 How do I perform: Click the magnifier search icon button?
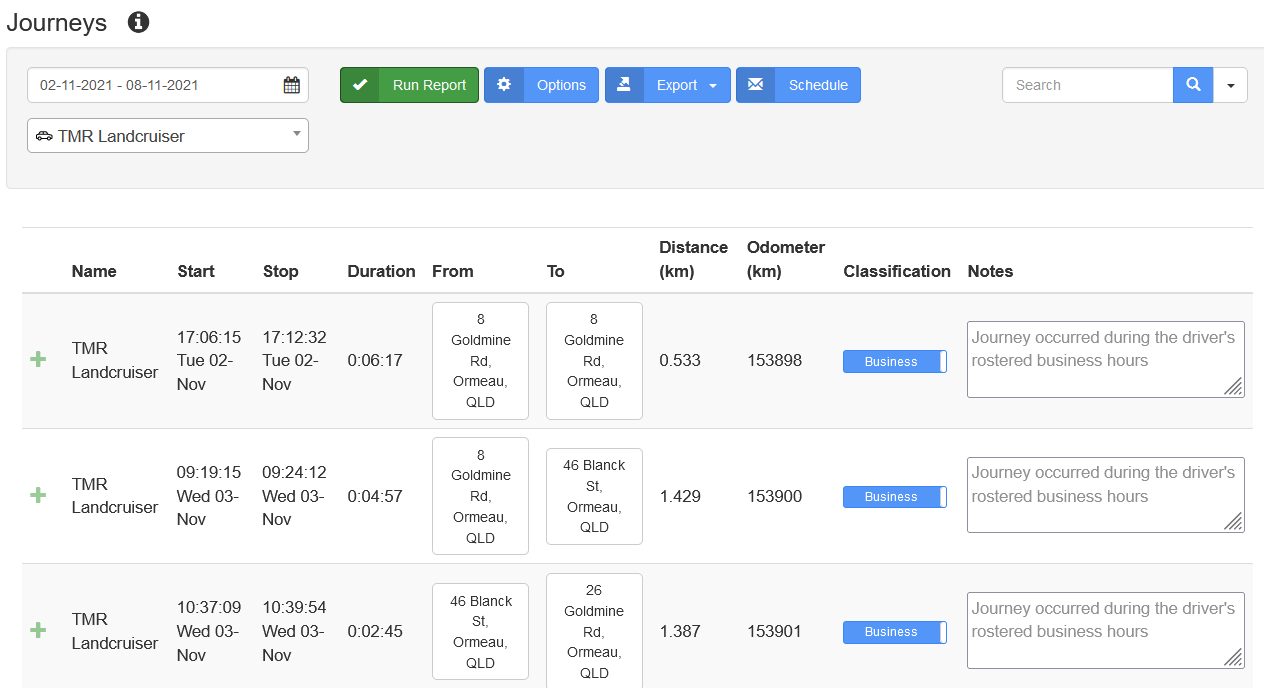click(1193, 85)
